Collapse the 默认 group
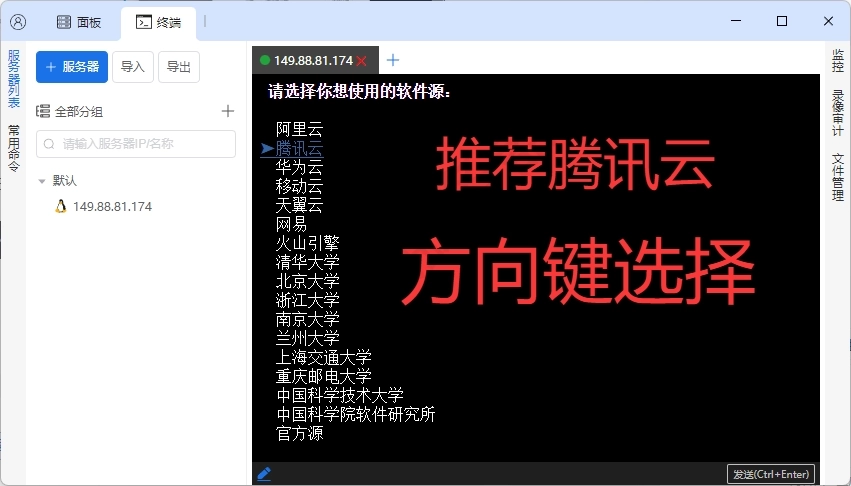This screenshot has width=851, height=486. tap(42, 181)
